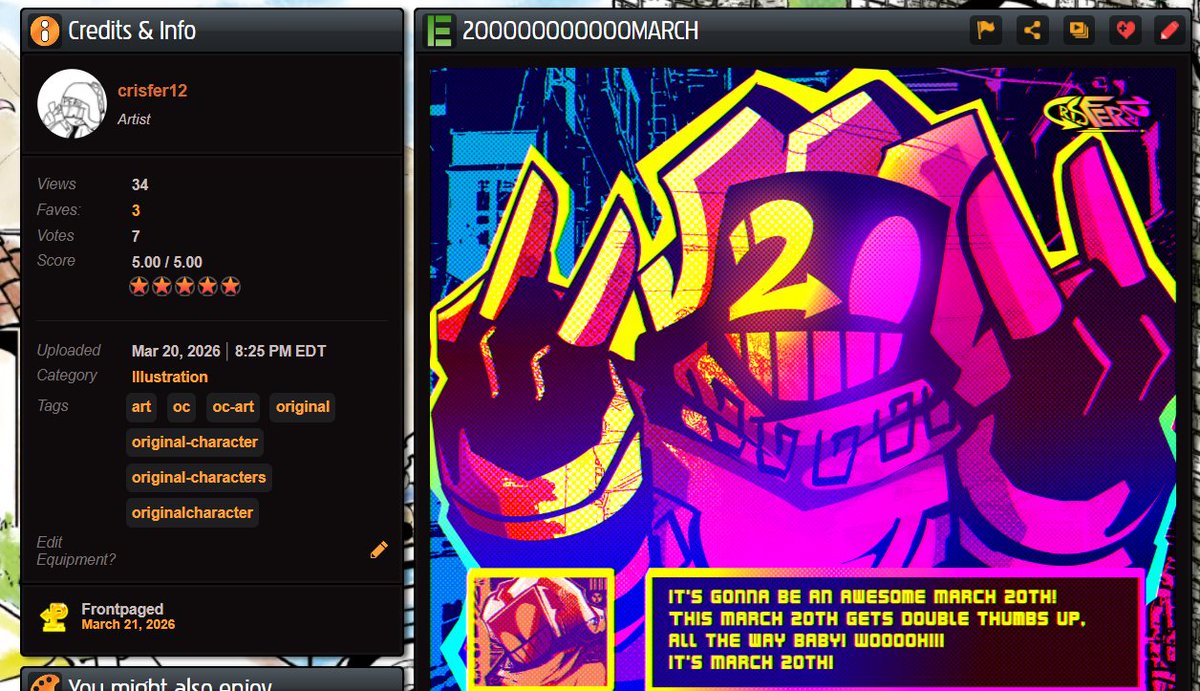Select the original-character tag
1200x691 pixels.
coord(195,442)
